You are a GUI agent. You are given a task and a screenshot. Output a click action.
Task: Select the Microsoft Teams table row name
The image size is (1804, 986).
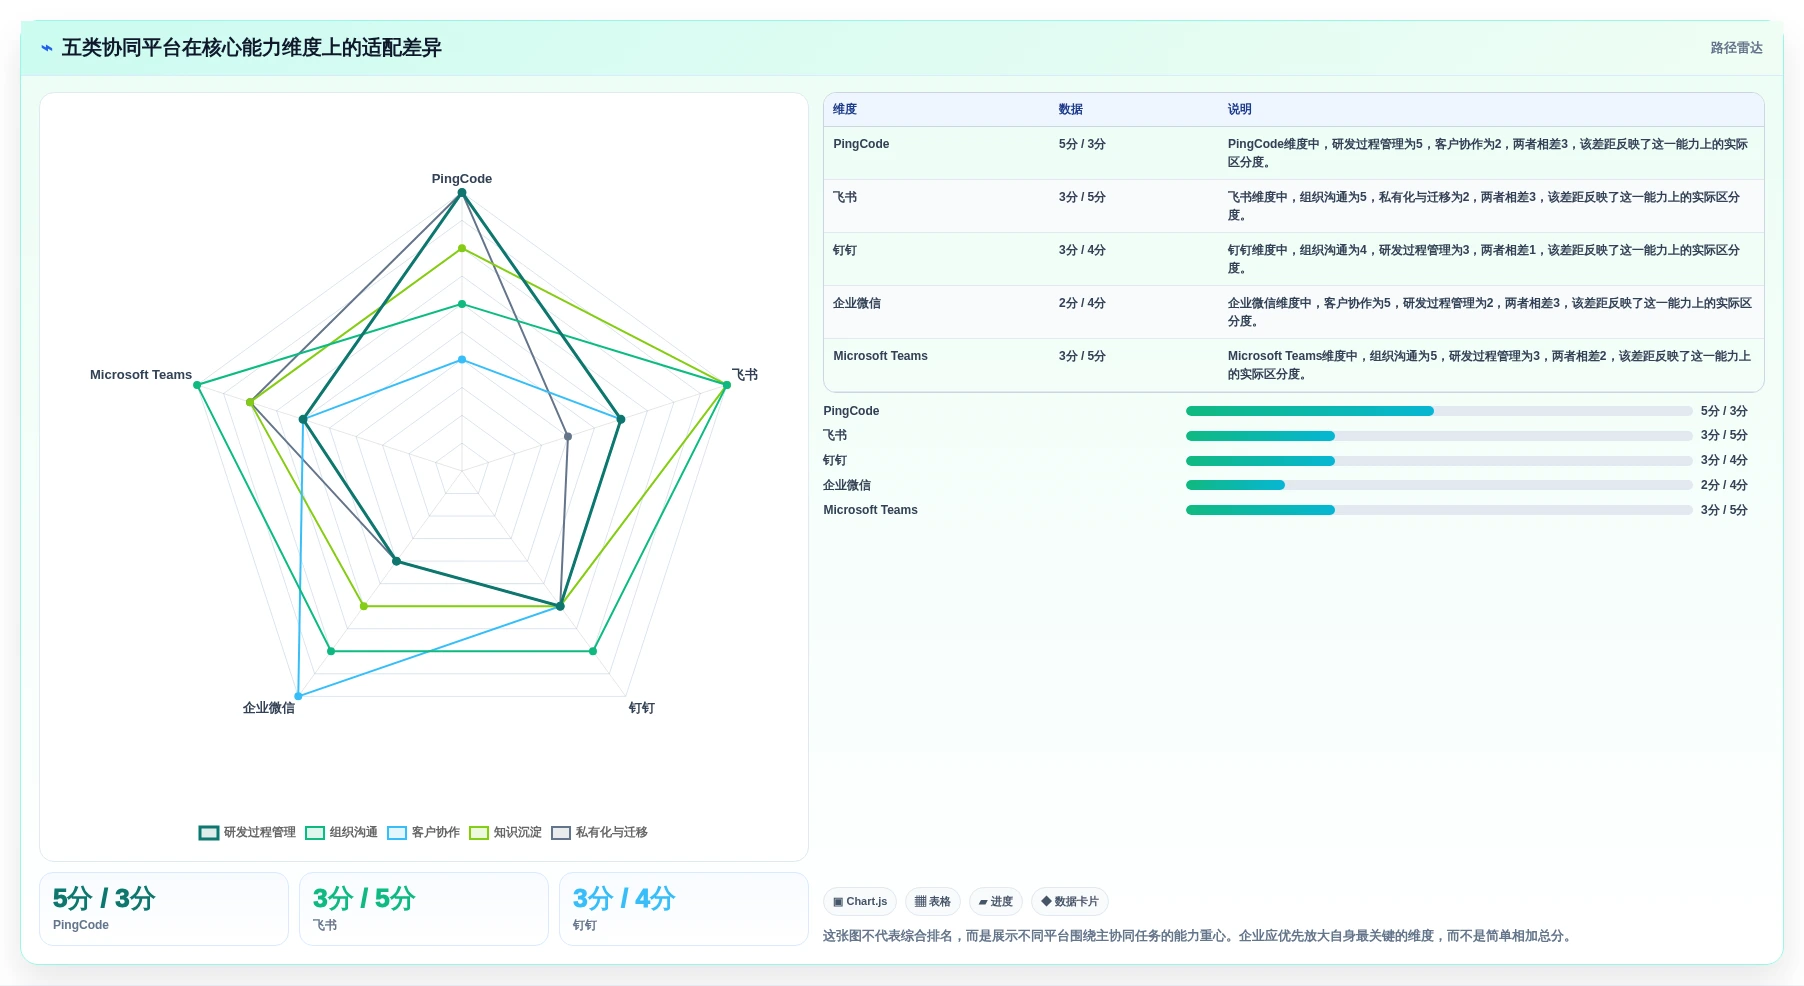(880, 356)
